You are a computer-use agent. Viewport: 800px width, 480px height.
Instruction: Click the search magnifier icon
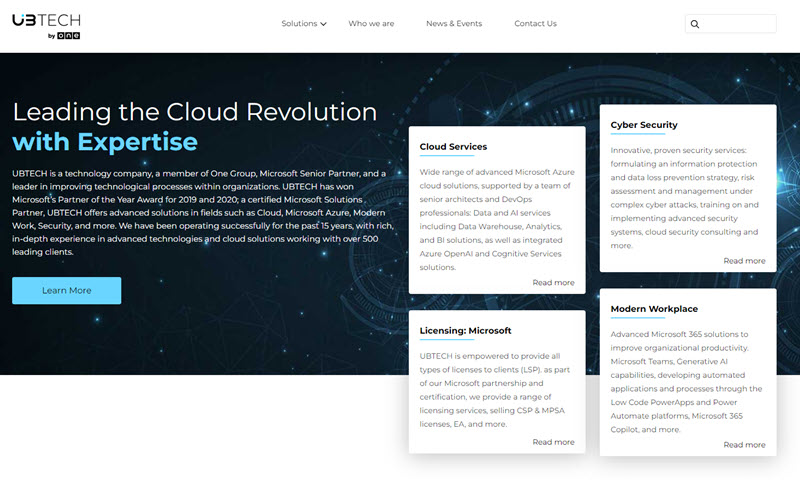[695, 24]
